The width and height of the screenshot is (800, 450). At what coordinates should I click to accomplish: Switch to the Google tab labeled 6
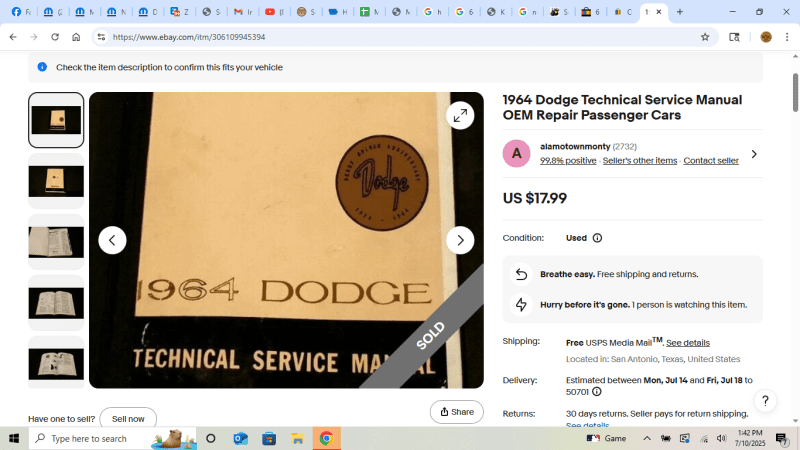464,12
